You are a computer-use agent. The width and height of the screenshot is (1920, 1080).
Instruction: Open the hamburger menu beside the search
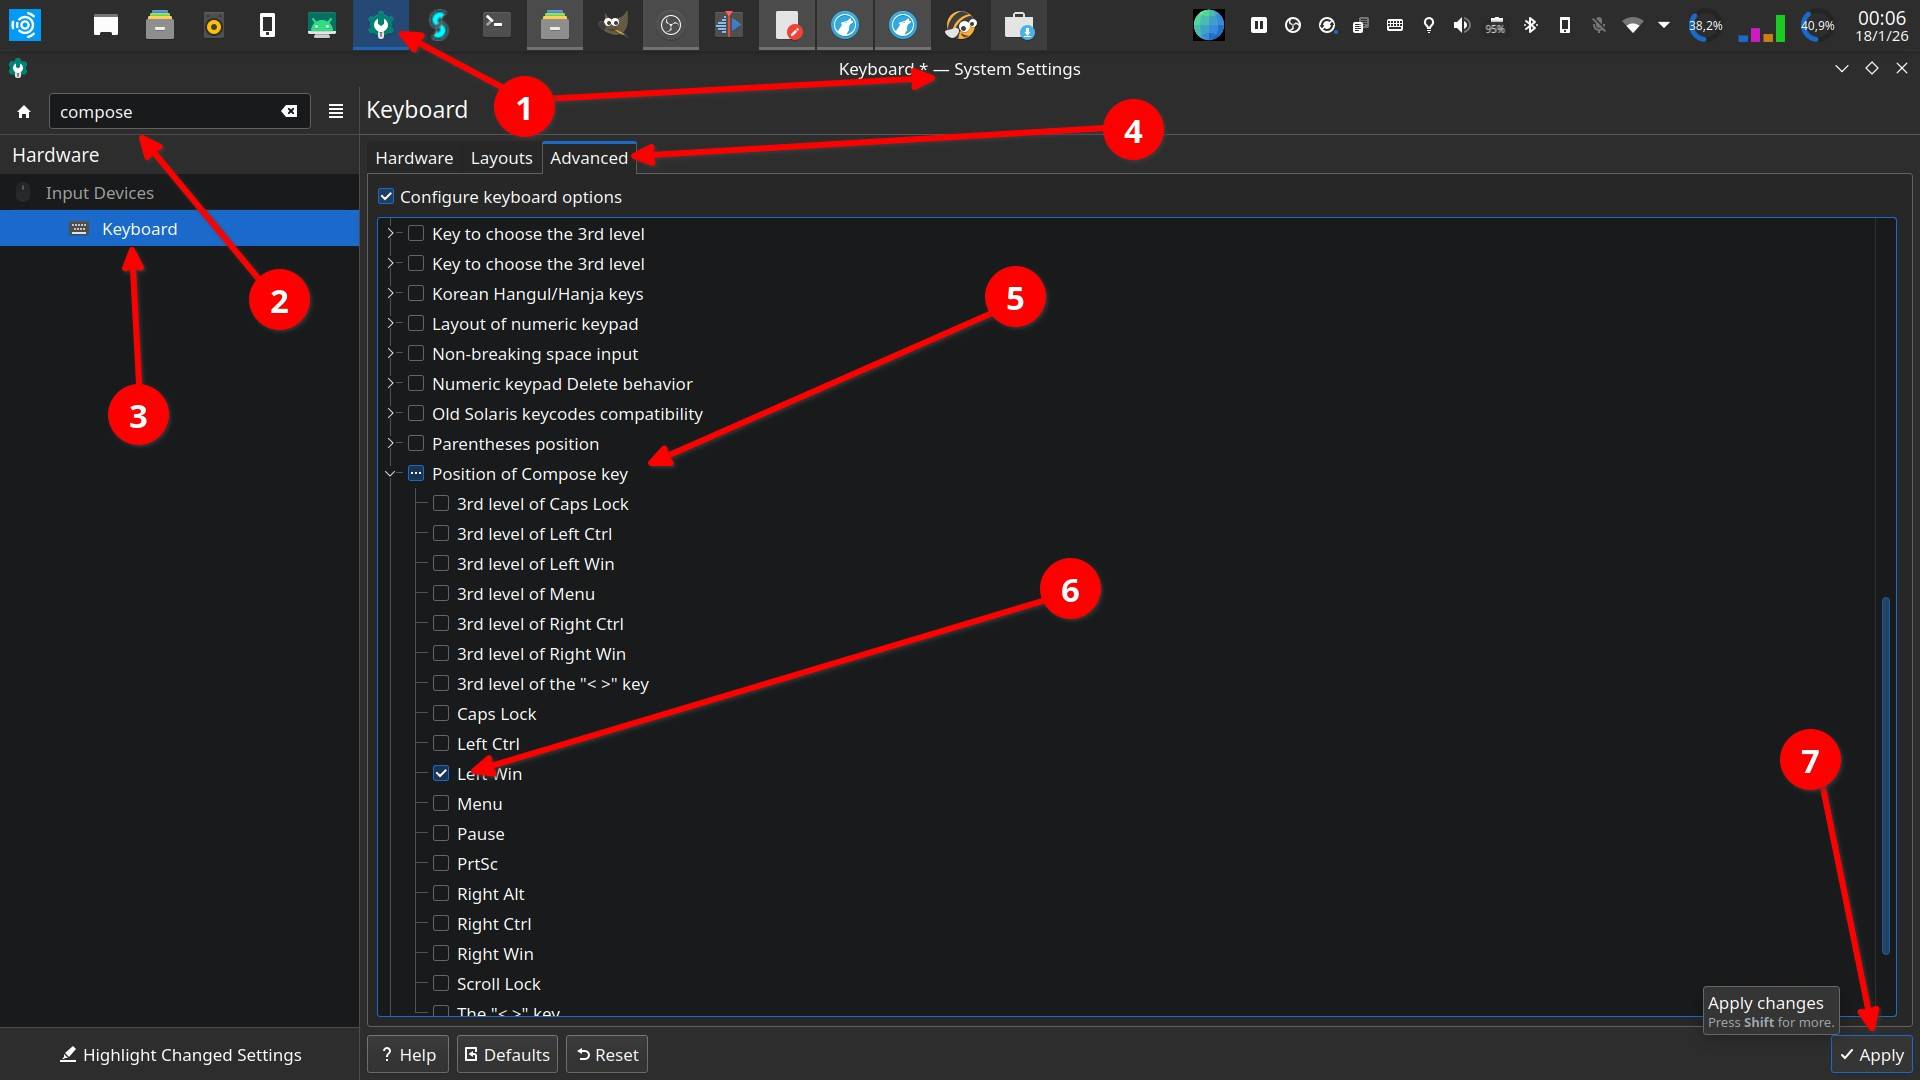click(x=336, y=111)
